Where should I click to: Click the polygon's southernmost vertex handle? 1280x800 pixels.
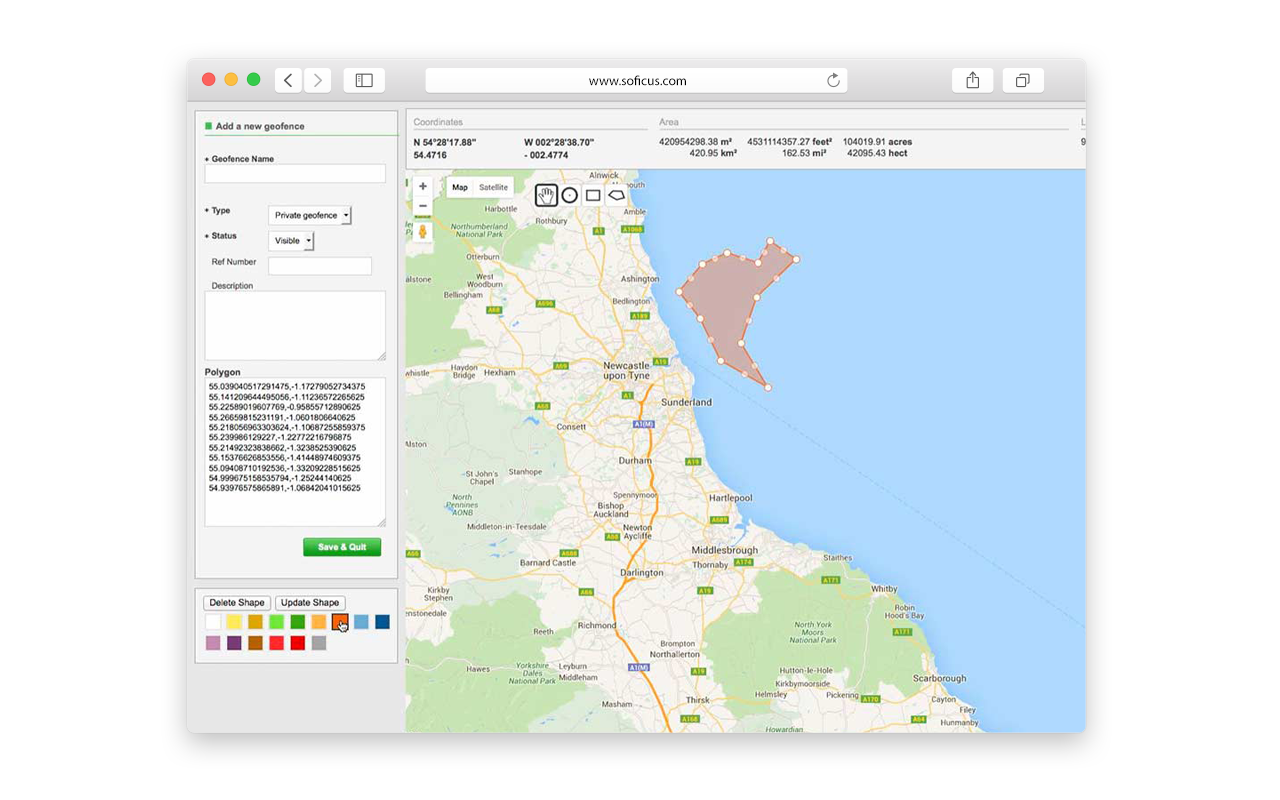[768, 387]
